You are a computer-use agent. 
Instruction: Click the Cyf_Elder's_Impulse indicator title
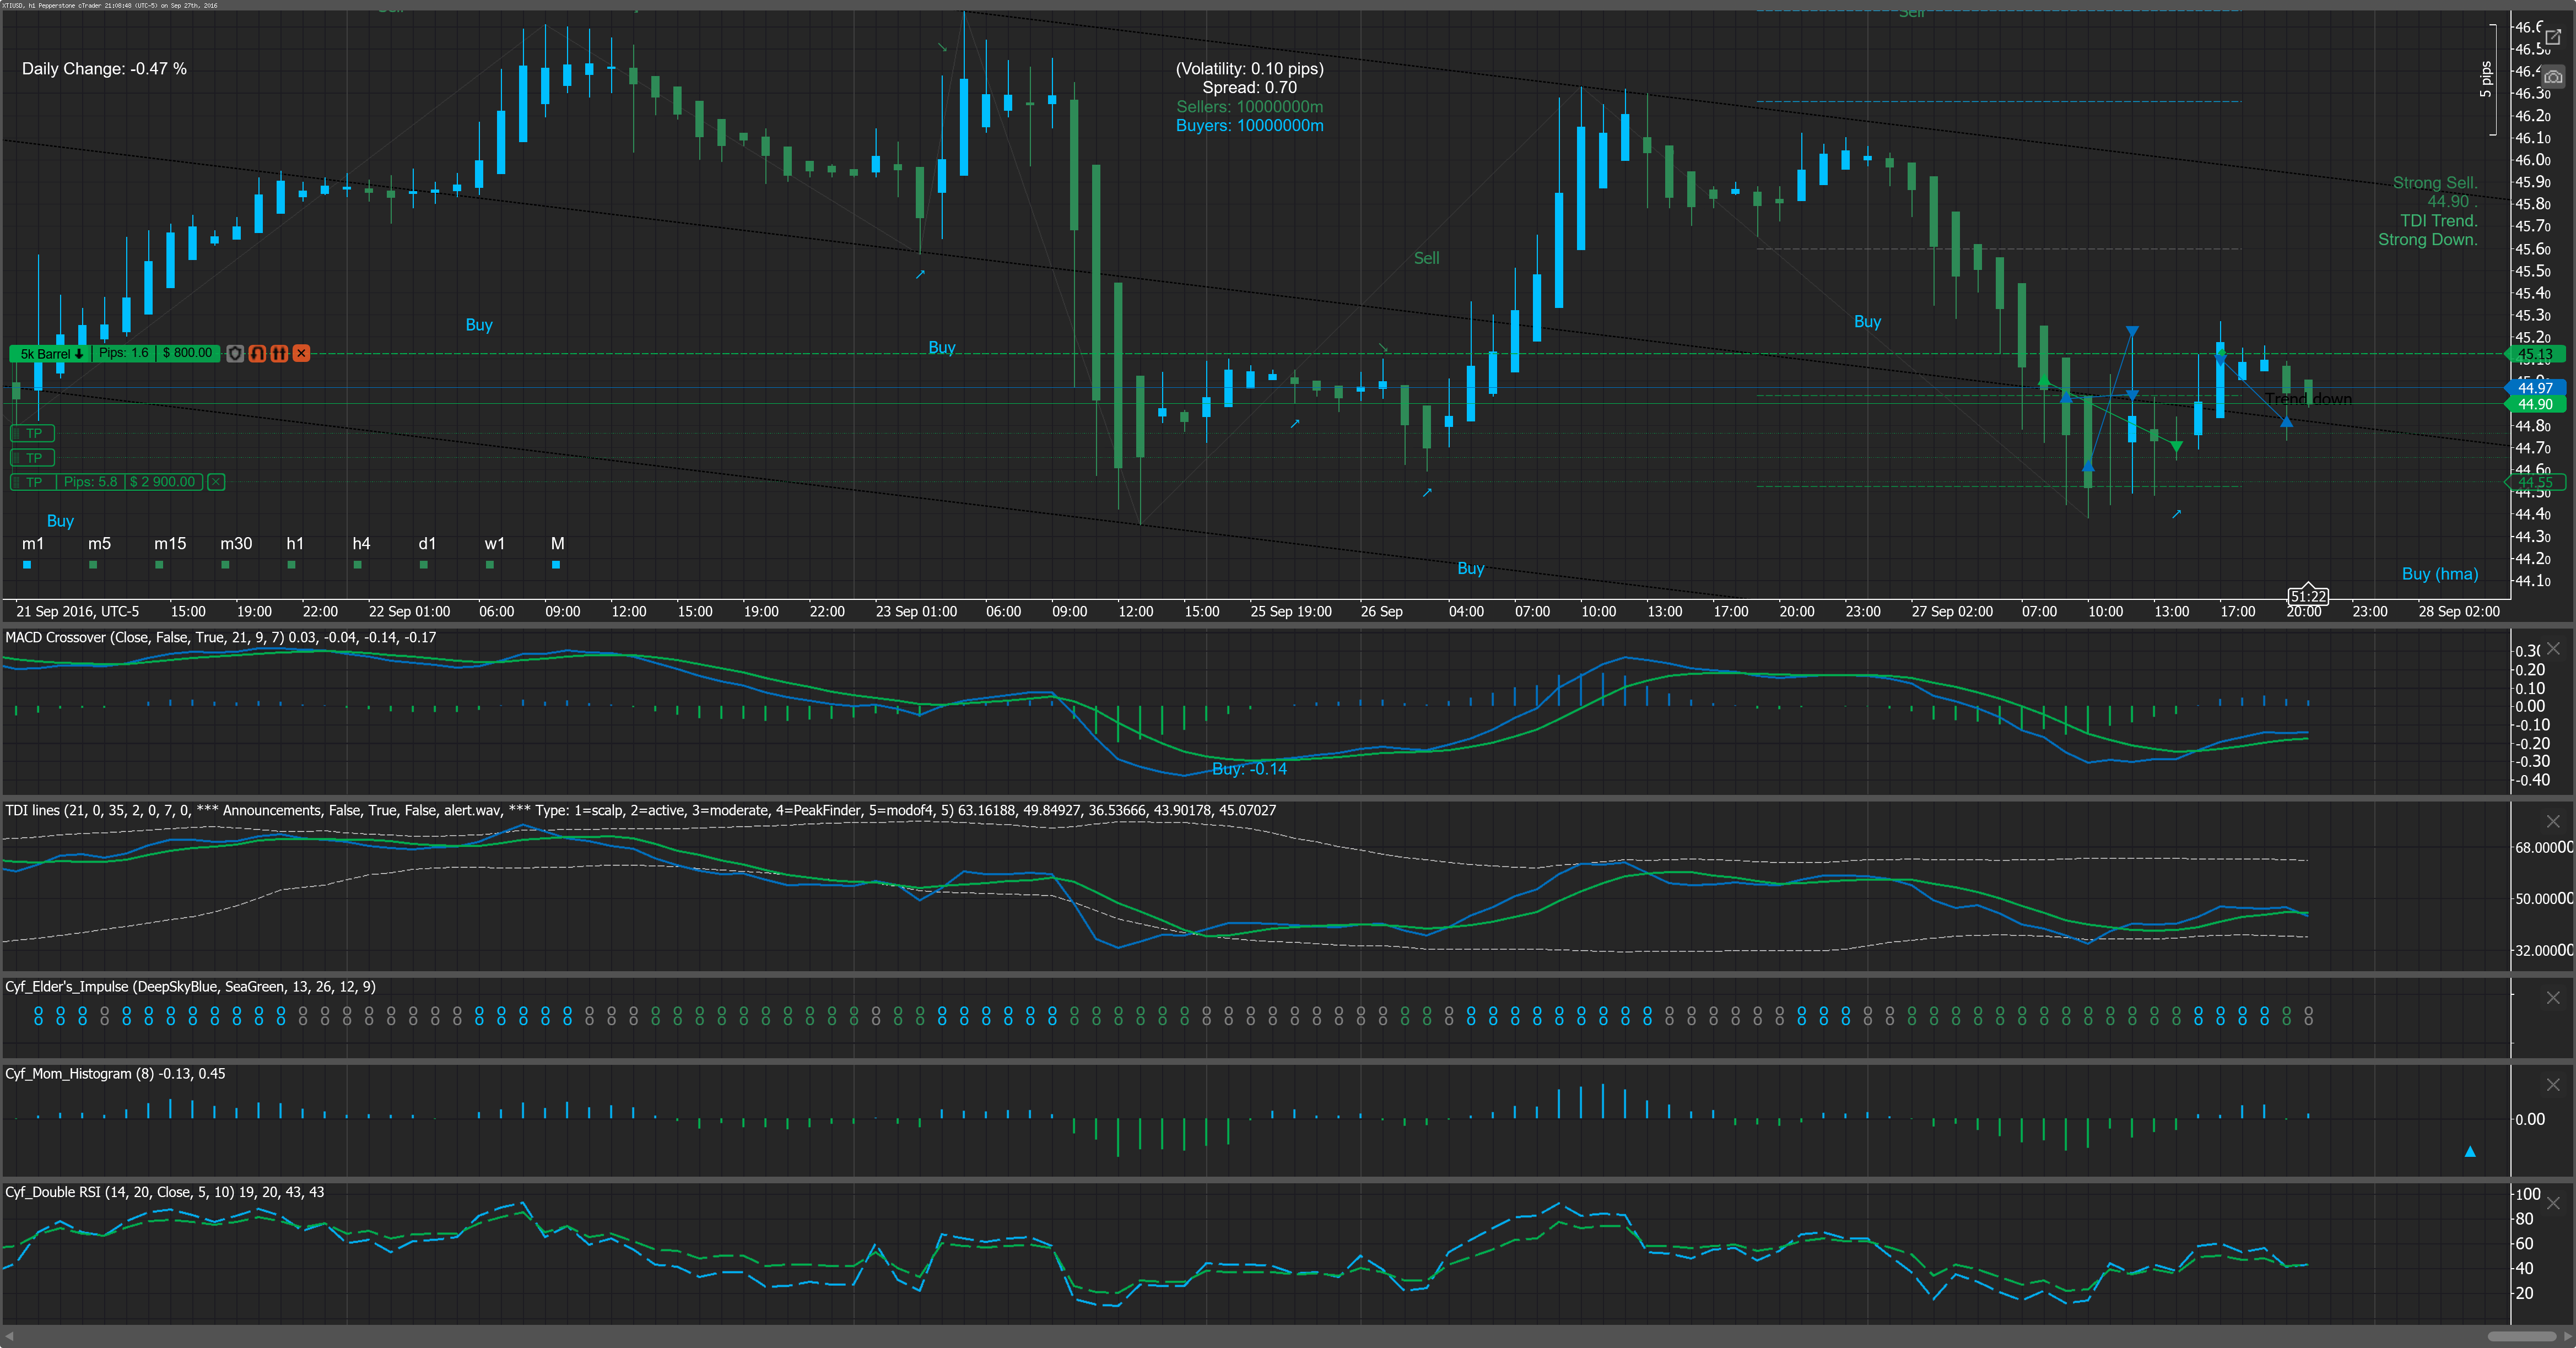click(x=190, y=986)
